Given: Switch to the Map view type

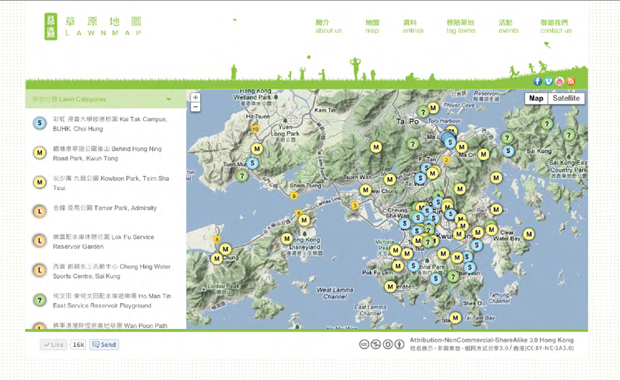Looking at the screenshot, I should tap(536, 98).
